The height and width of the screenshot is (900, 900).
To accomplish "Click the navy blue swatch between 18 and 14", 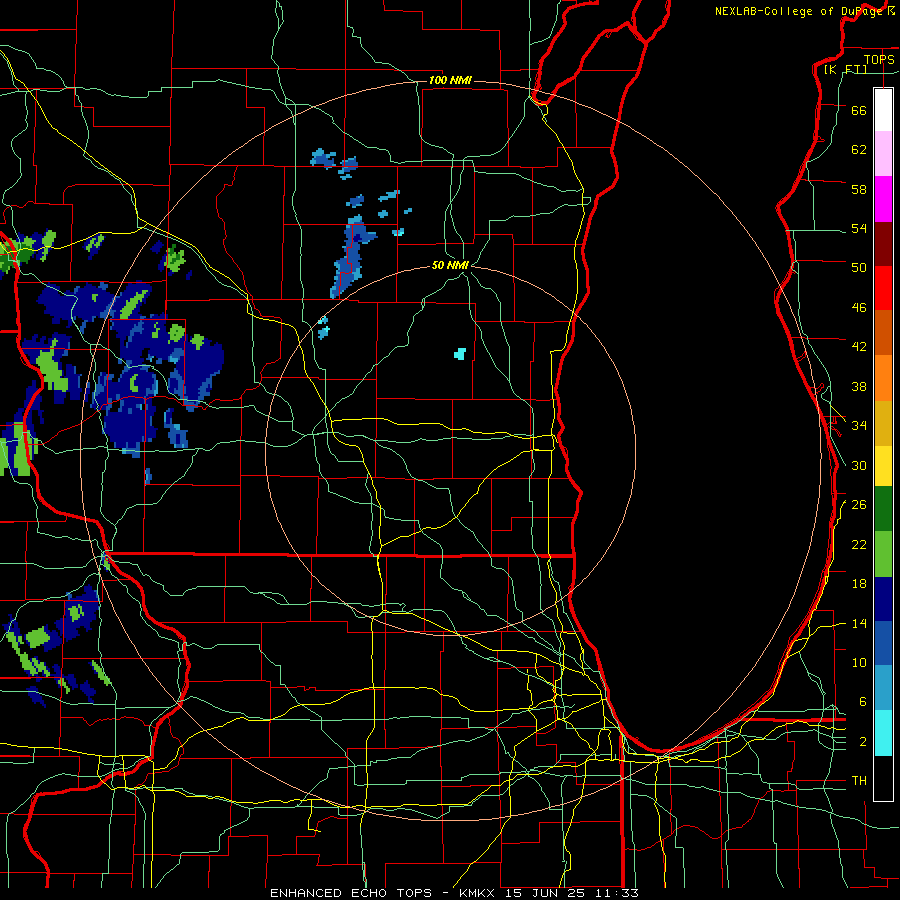I will click(x=883, y=599).
